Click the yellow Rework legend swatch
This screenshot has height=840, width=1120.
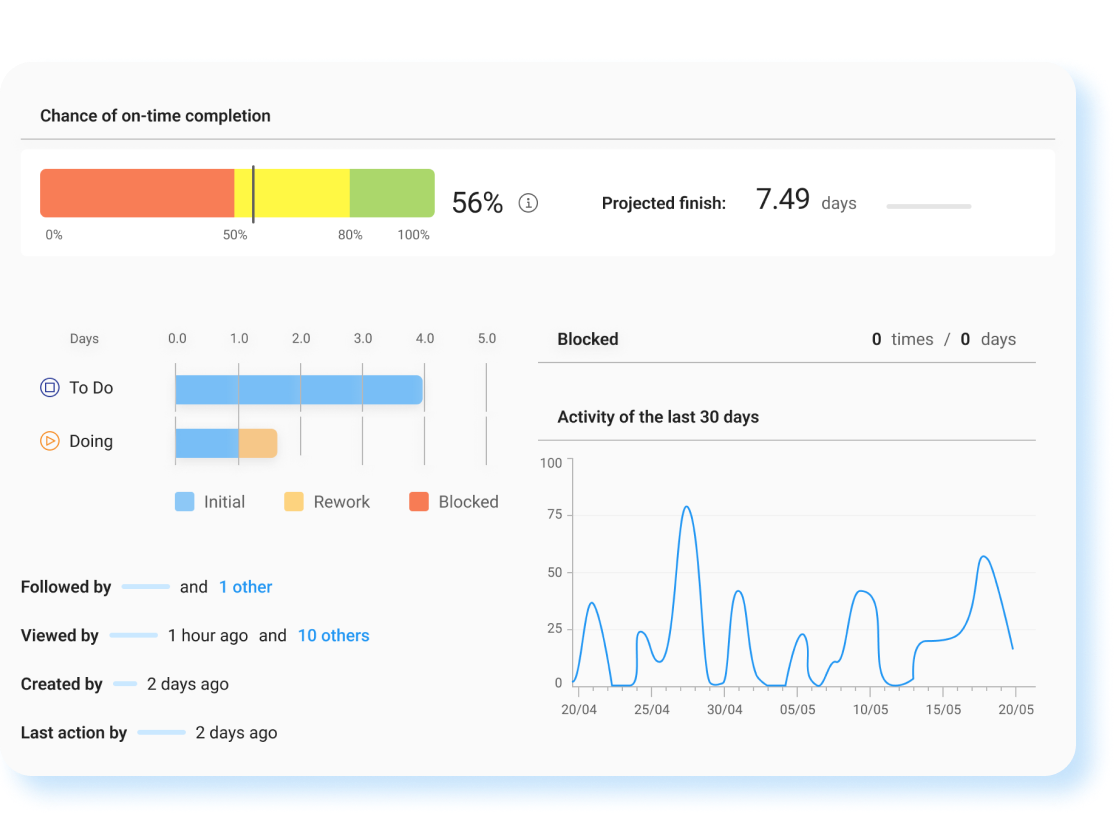click(294, 502)
